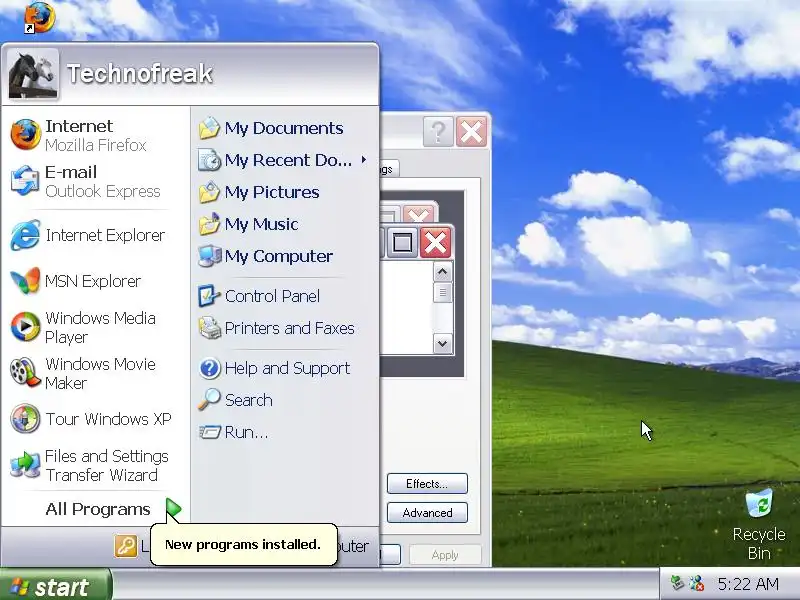Select the Control Panel menu text
800x600 pixels.
(272, 296)
